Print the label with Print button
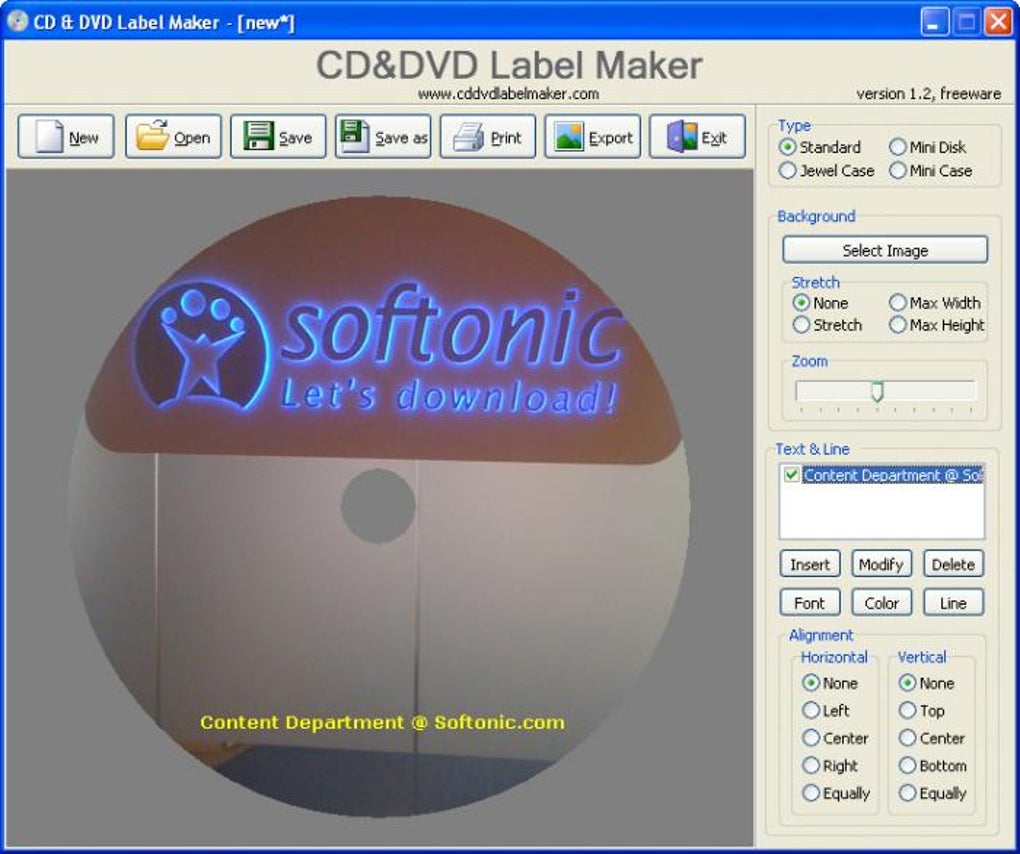1020x854 pixels. (488, 137)
